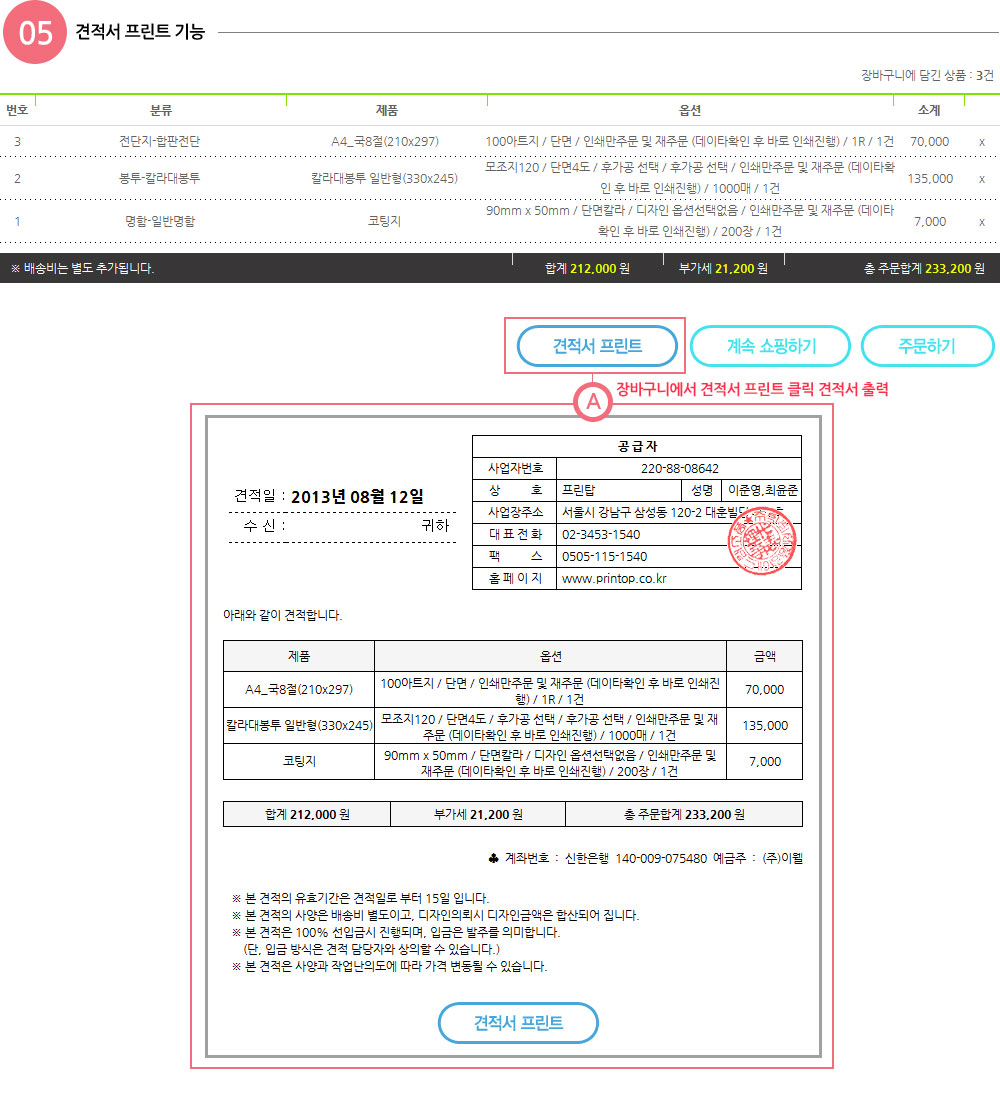Click the pink 05 section badge
Screen dimensions: 1000x1108
34,32
